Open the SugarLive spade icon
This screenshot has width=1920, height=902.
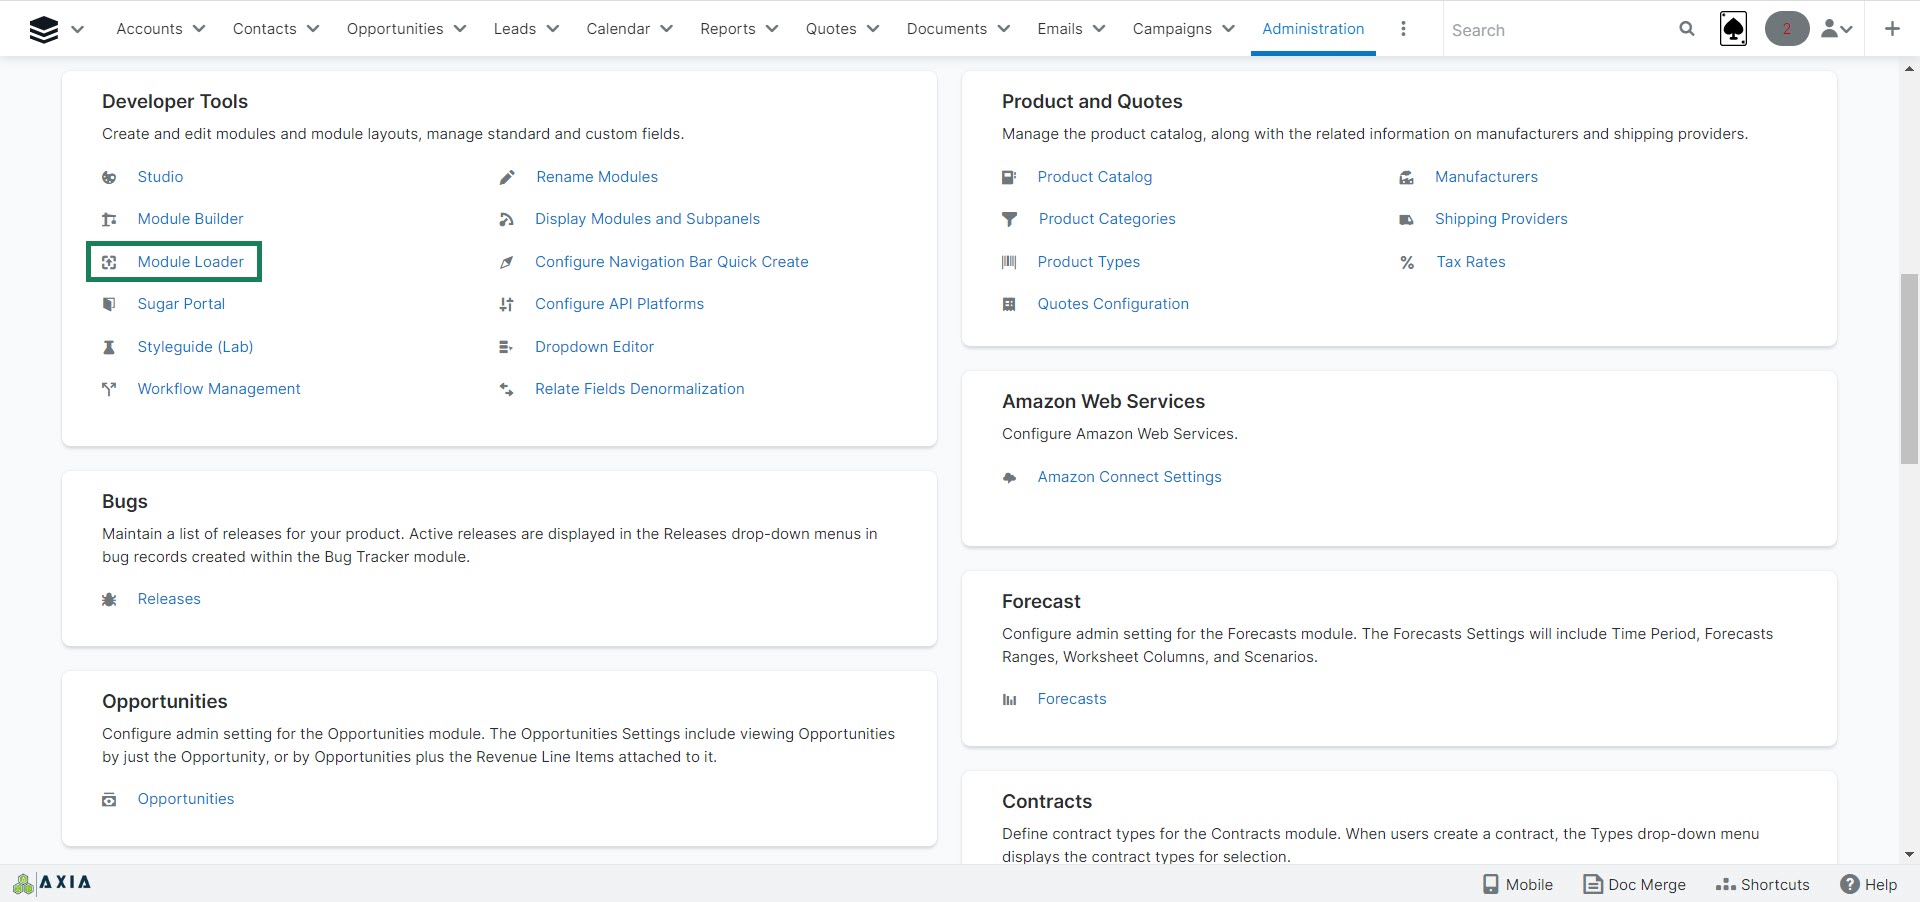click(x=1733, y=29)
